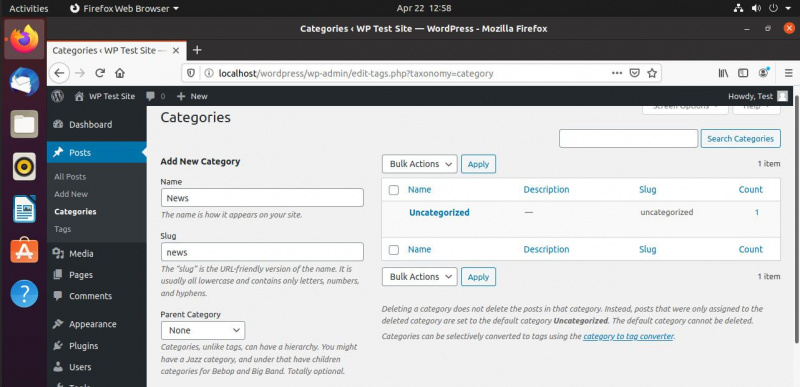Open the WordPress logo menu in the admin bar
Image resolution: width=800 pixels, height=387 pixels.
[x=58, y=96]
